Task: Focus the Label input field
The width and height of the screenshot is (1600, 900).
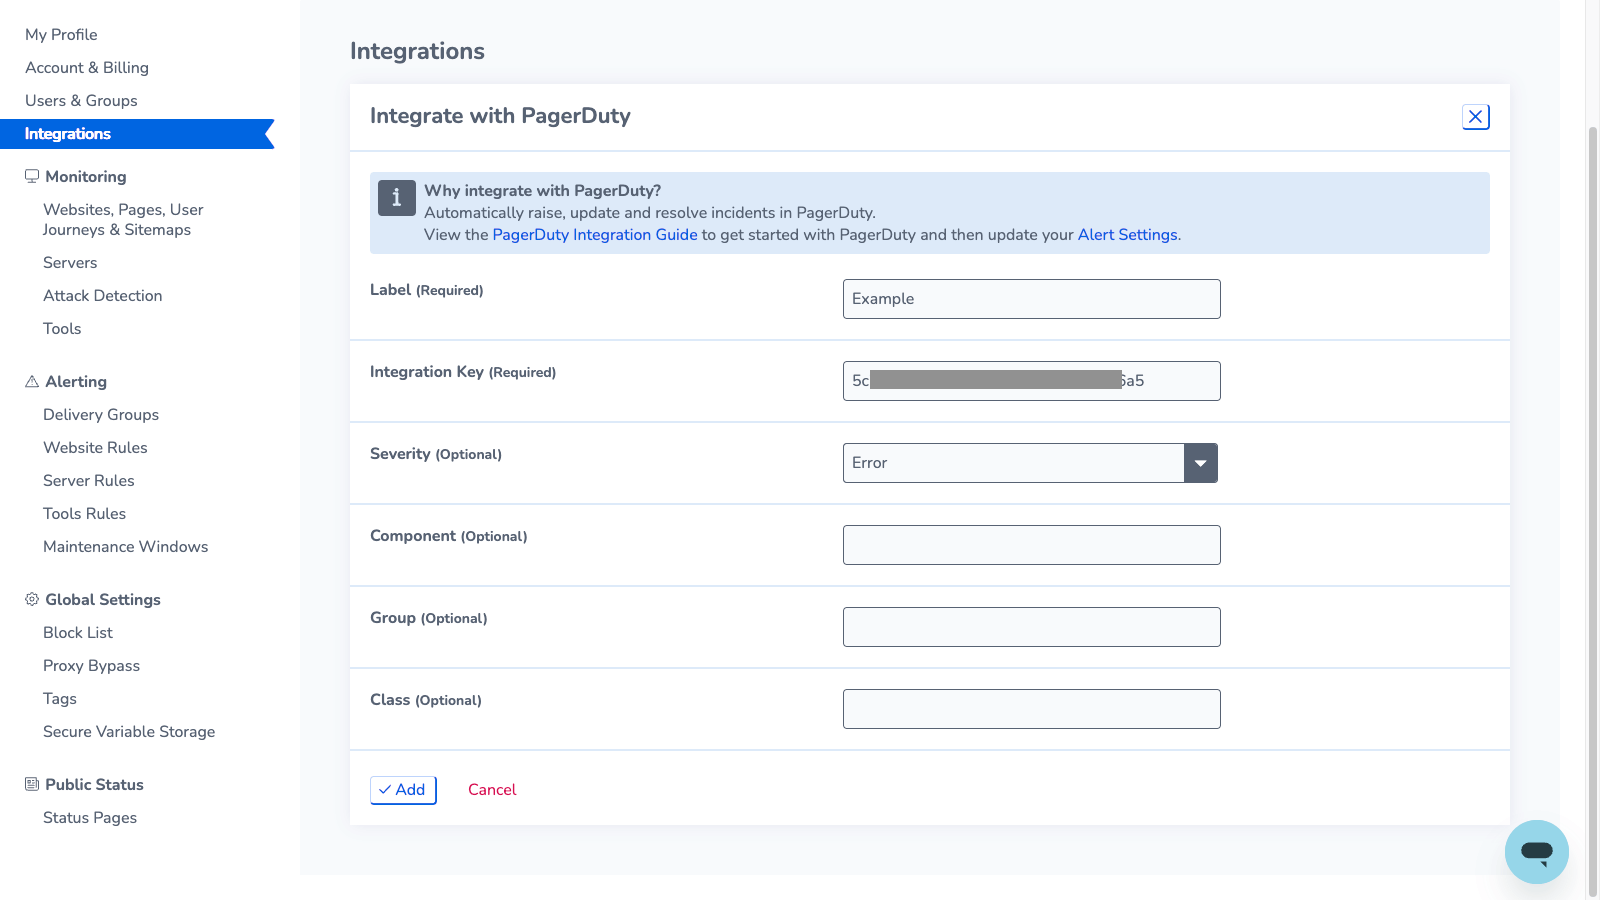Action: pos(1031,299)
